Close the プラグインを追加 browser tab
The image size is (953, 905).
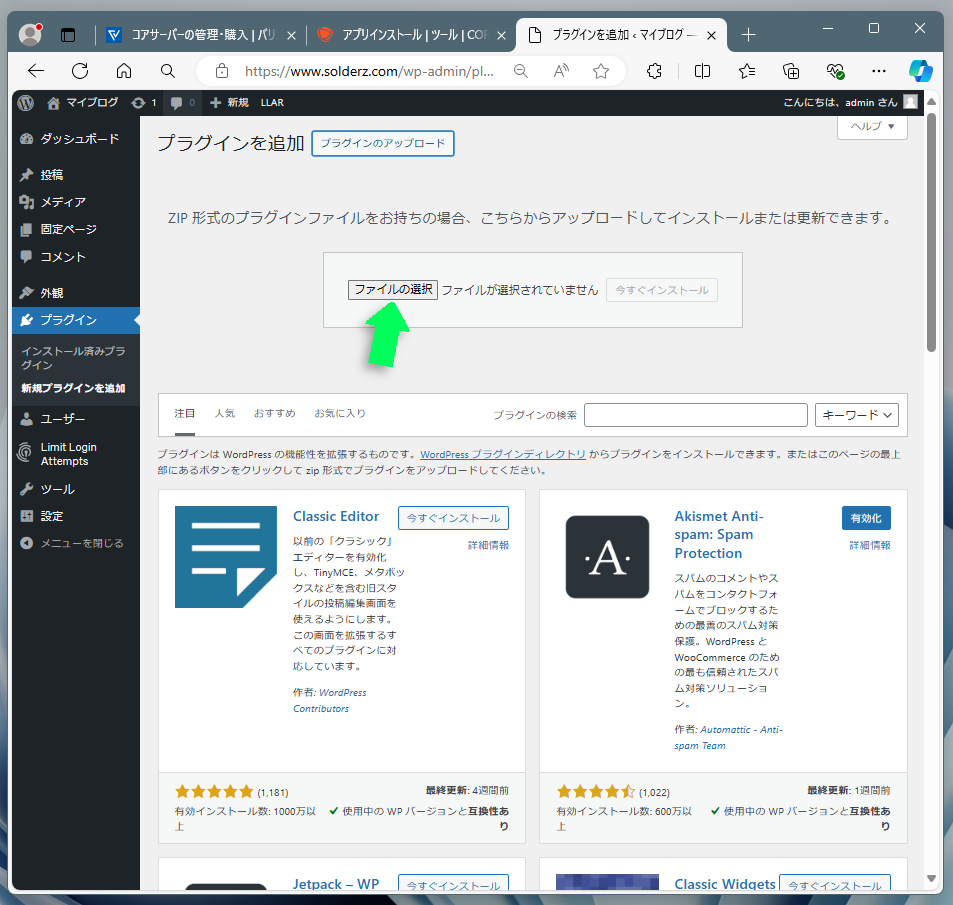[x=711, y=36]
